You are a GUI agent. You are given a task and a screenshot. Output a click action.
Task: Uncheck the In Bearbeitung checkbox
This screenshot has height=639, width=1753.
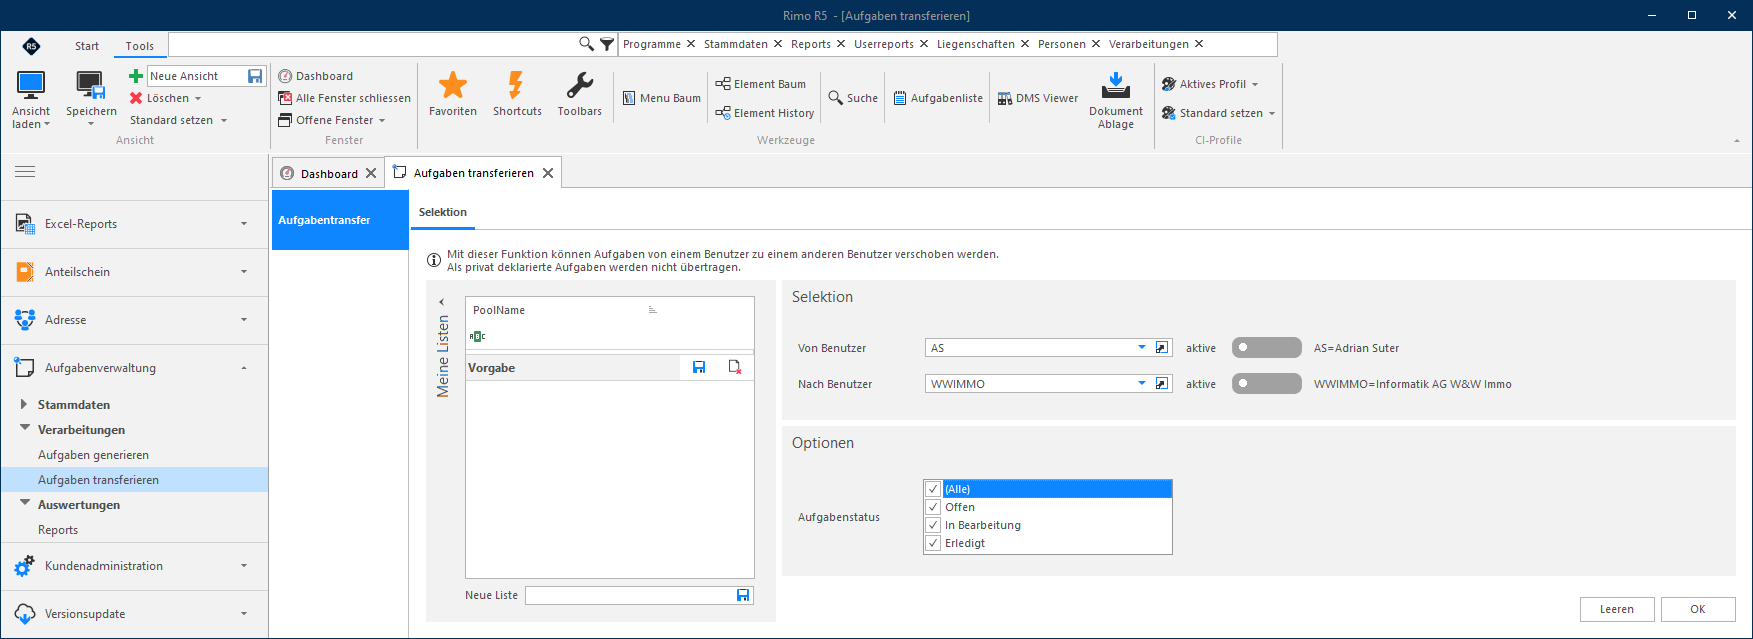[x=933, y=525]
